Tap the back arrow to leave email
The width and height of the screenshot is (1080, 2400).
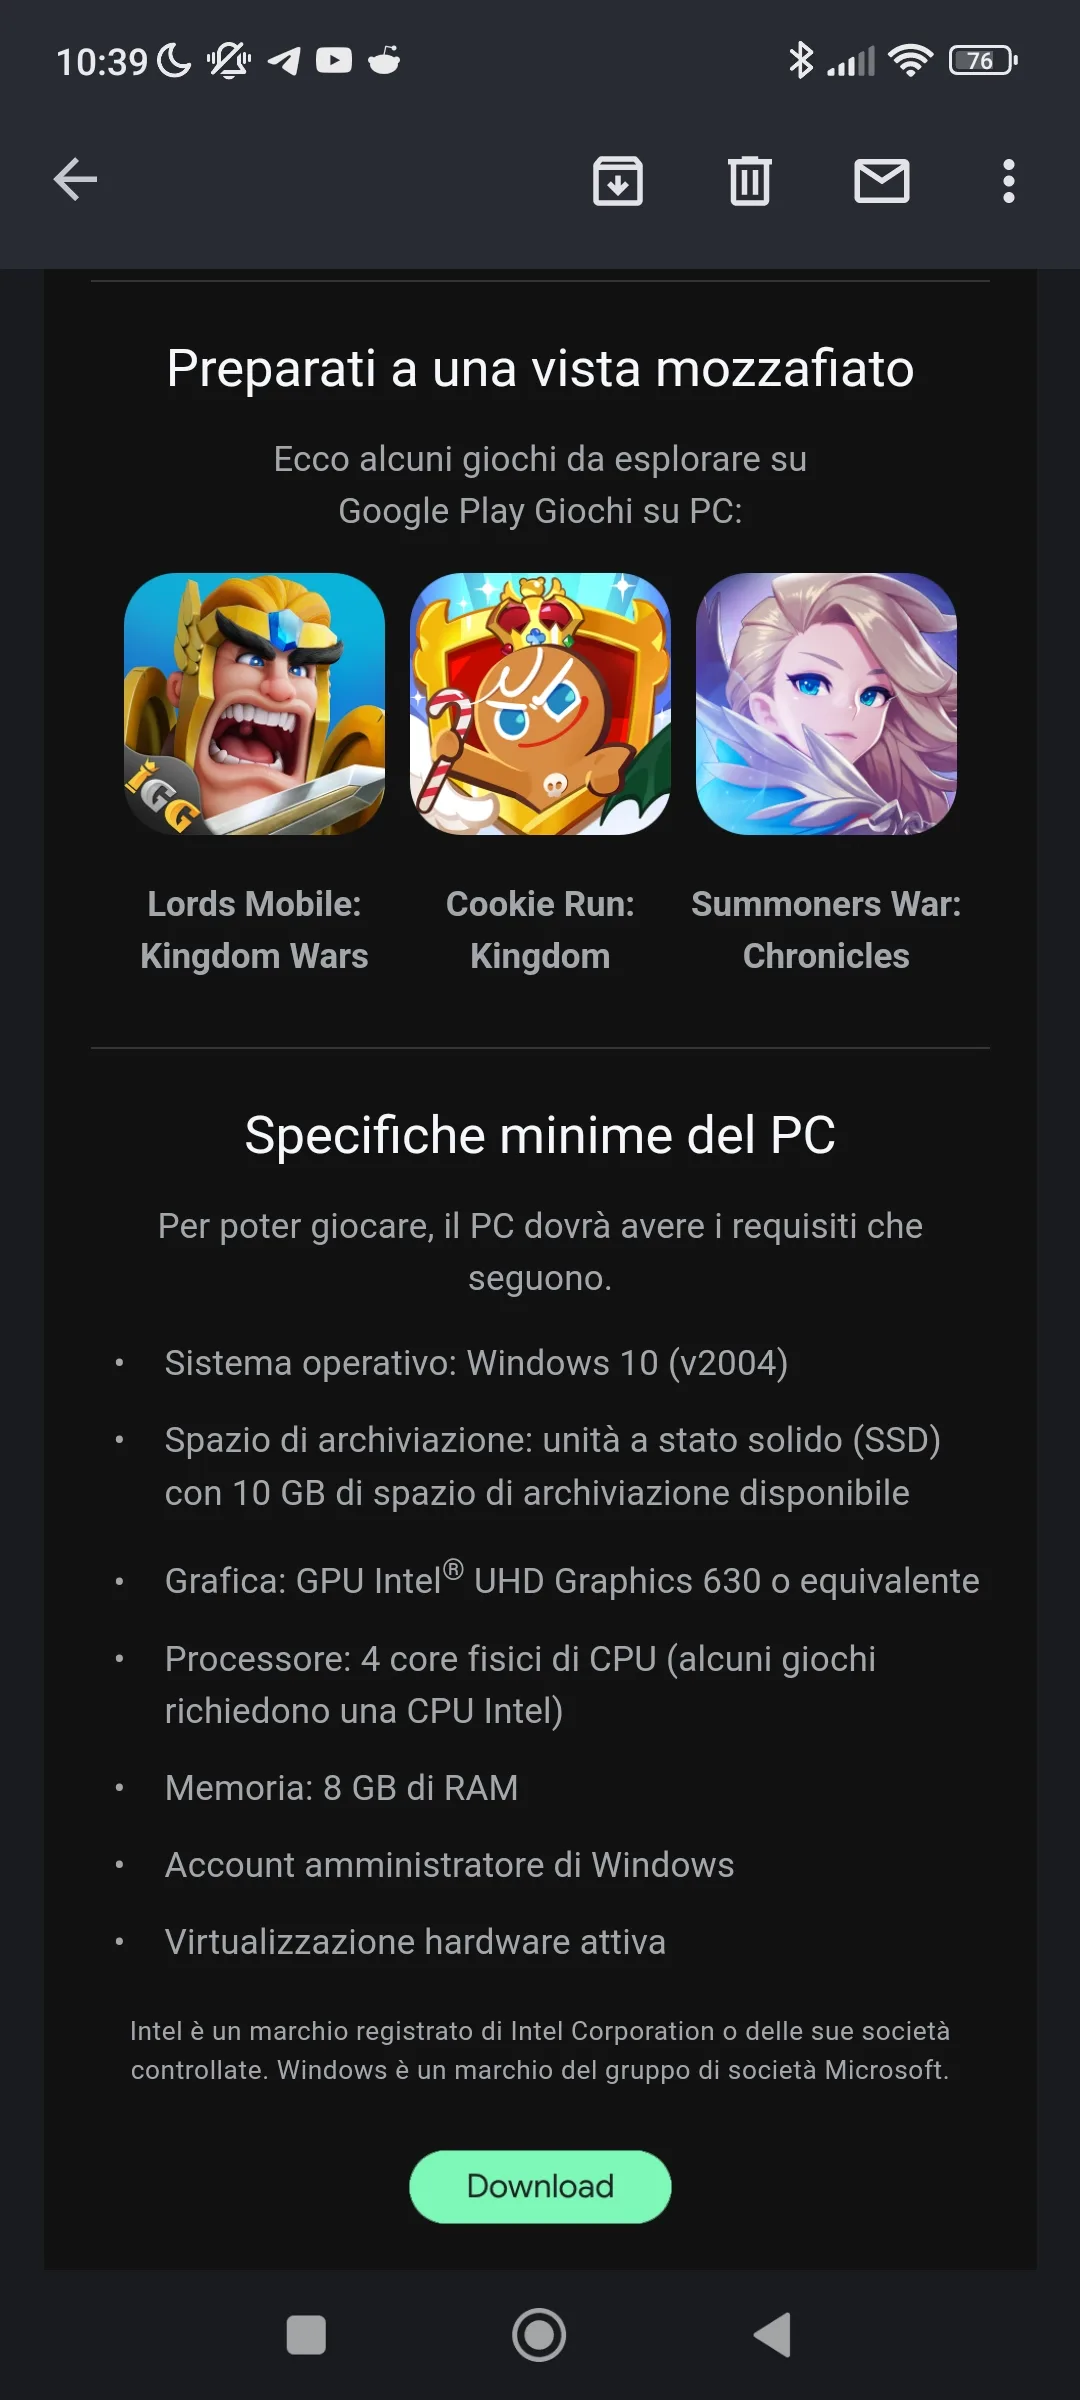tap(75, 180)
